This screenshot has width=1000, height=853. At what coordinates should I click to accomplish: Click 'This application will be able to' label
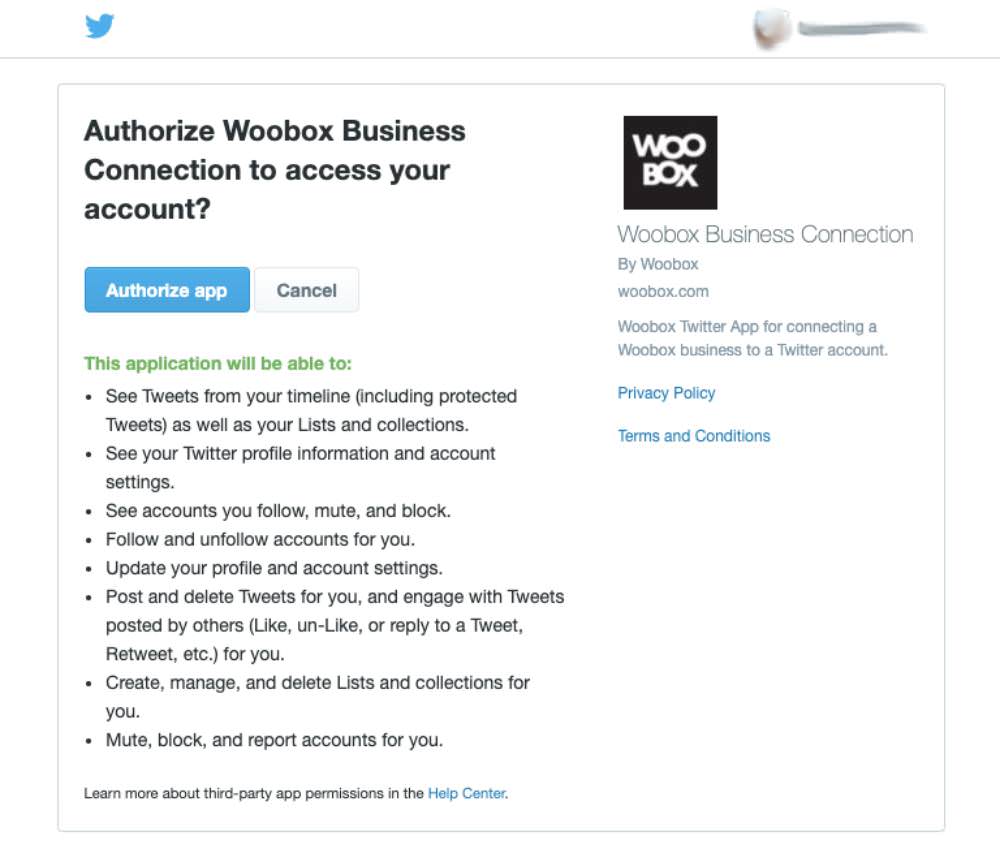tap(218, 363)
